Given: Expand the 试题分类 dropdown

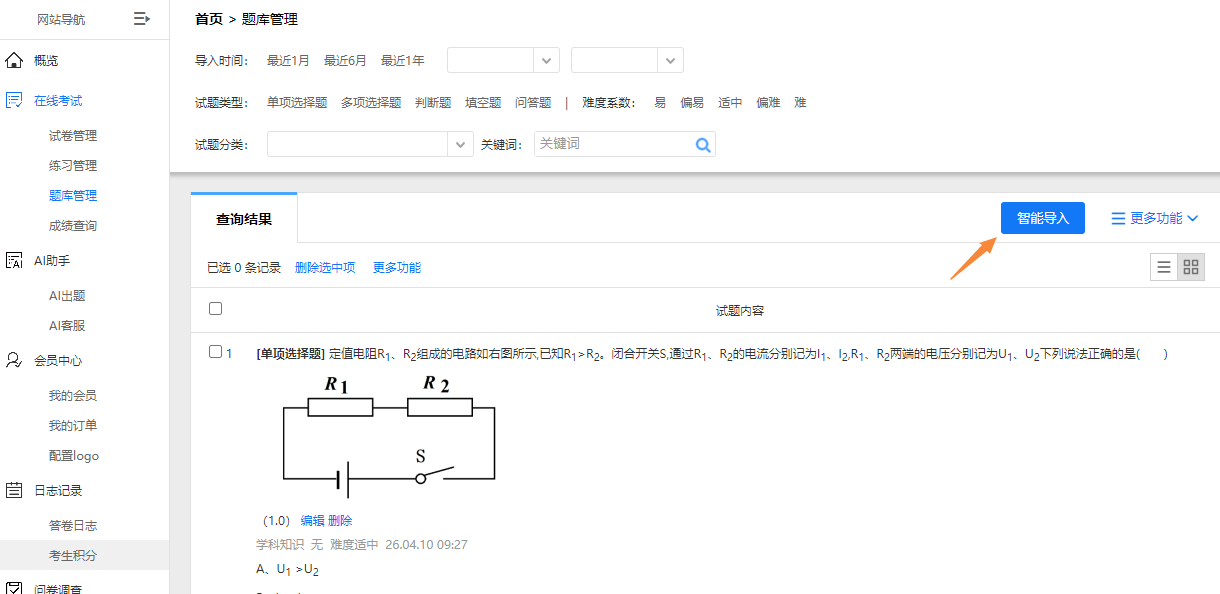Looking at the screenshot, I should click(x=368, y=144).
